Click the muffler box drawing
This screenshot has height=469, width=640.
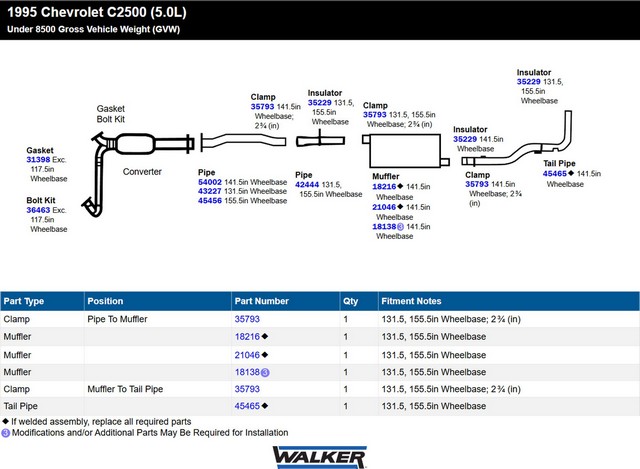click(x=405, y=151)
